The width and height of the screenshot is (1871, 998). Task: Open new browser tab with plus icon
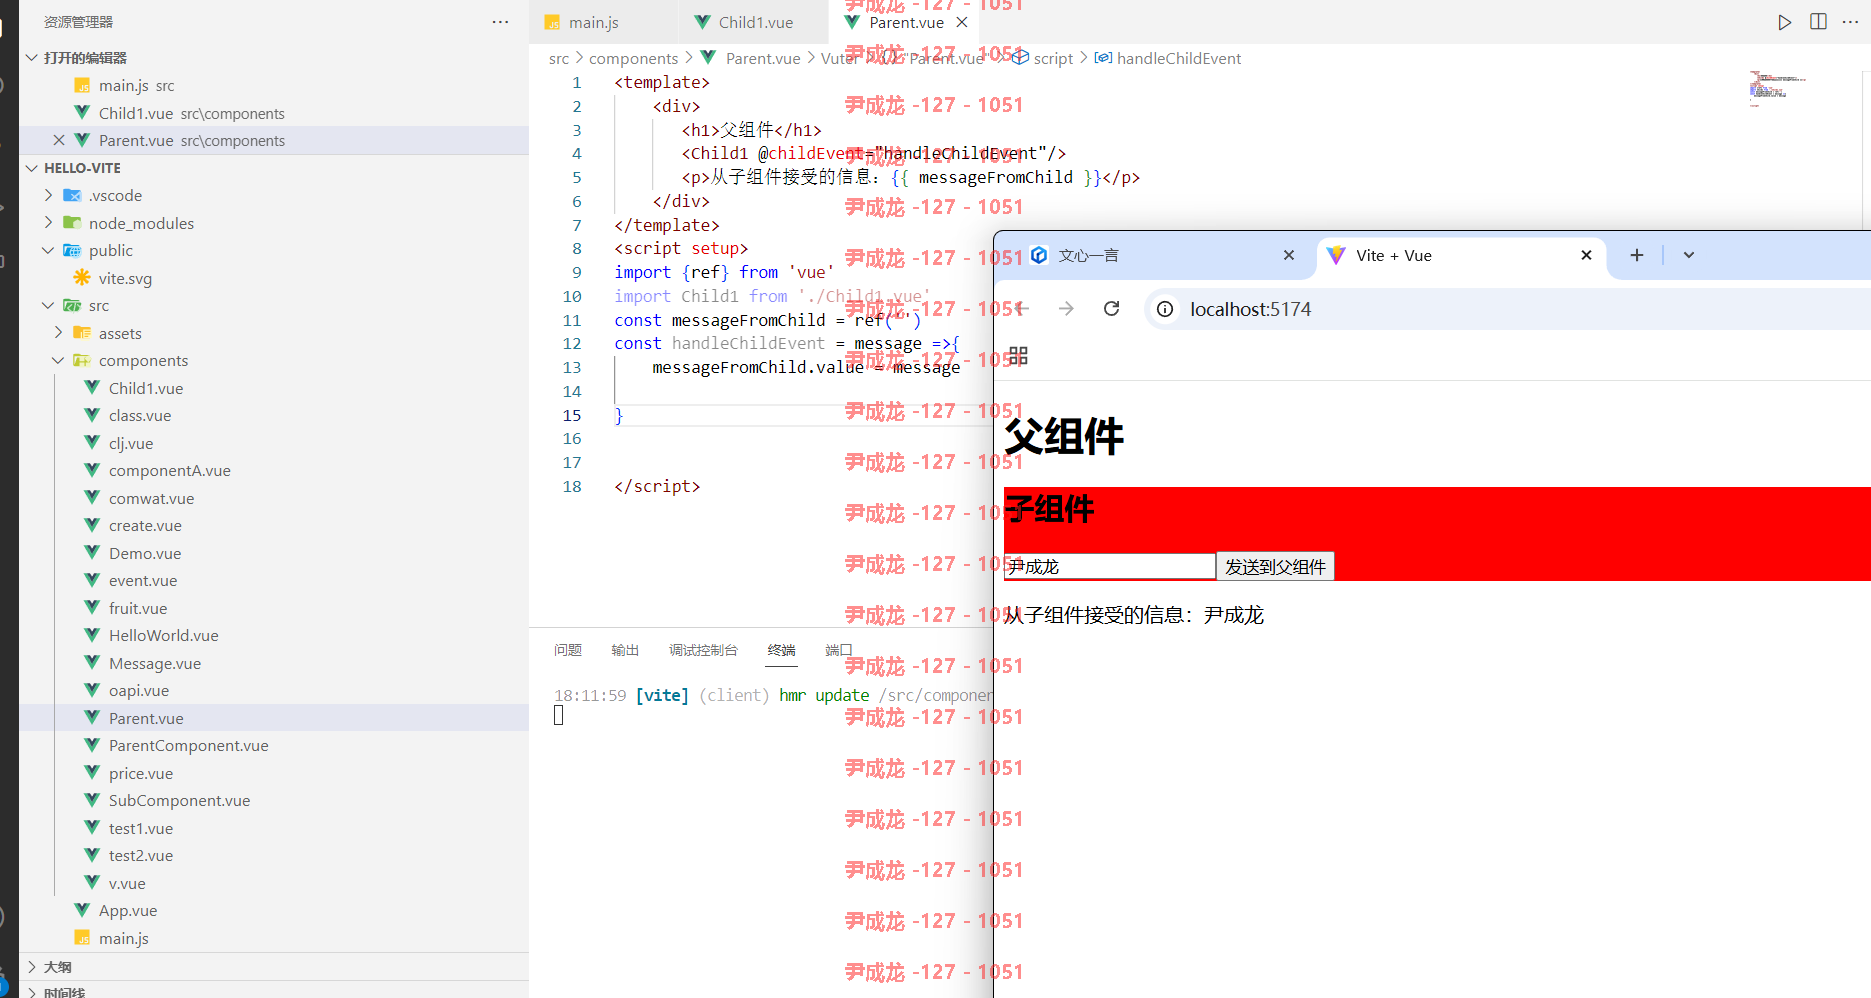click(x=1637, y=255)
